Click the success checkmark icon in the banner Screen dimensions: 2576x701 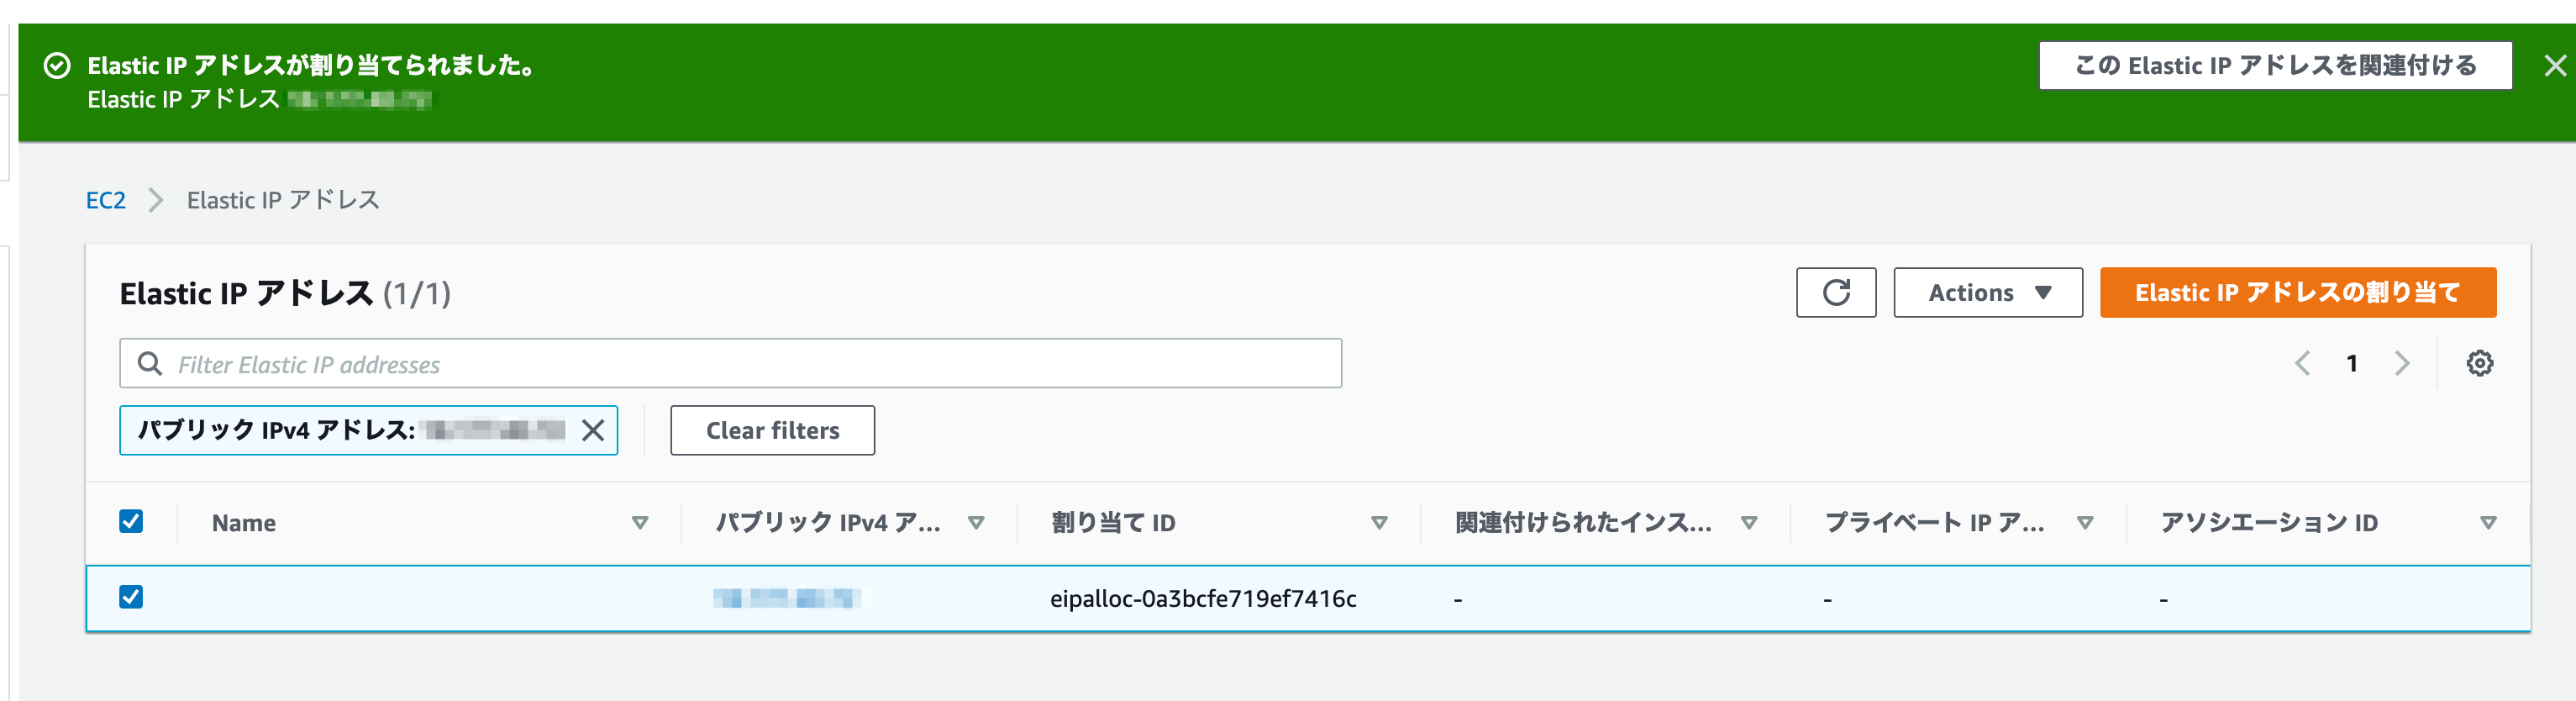[x=57, y=66]
